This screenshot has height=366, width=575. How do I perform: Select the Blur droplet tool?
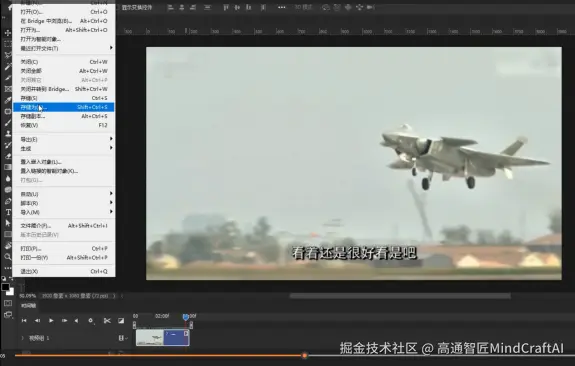[7, 178]
